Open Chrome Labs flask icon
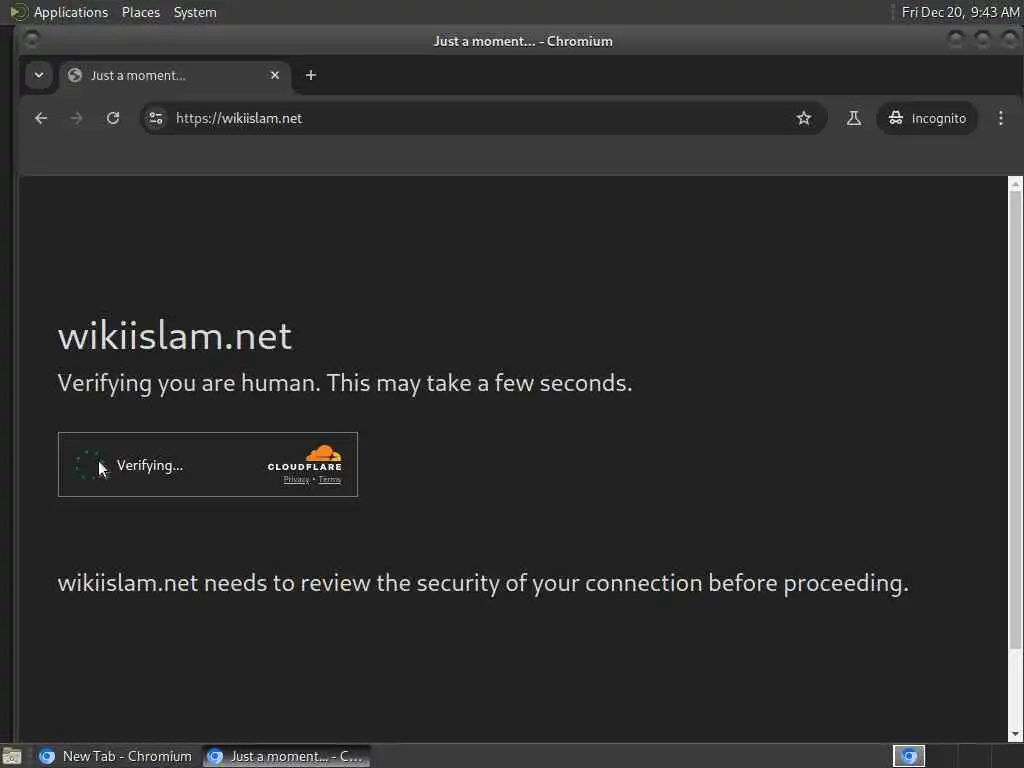 (x=854, y=118)
